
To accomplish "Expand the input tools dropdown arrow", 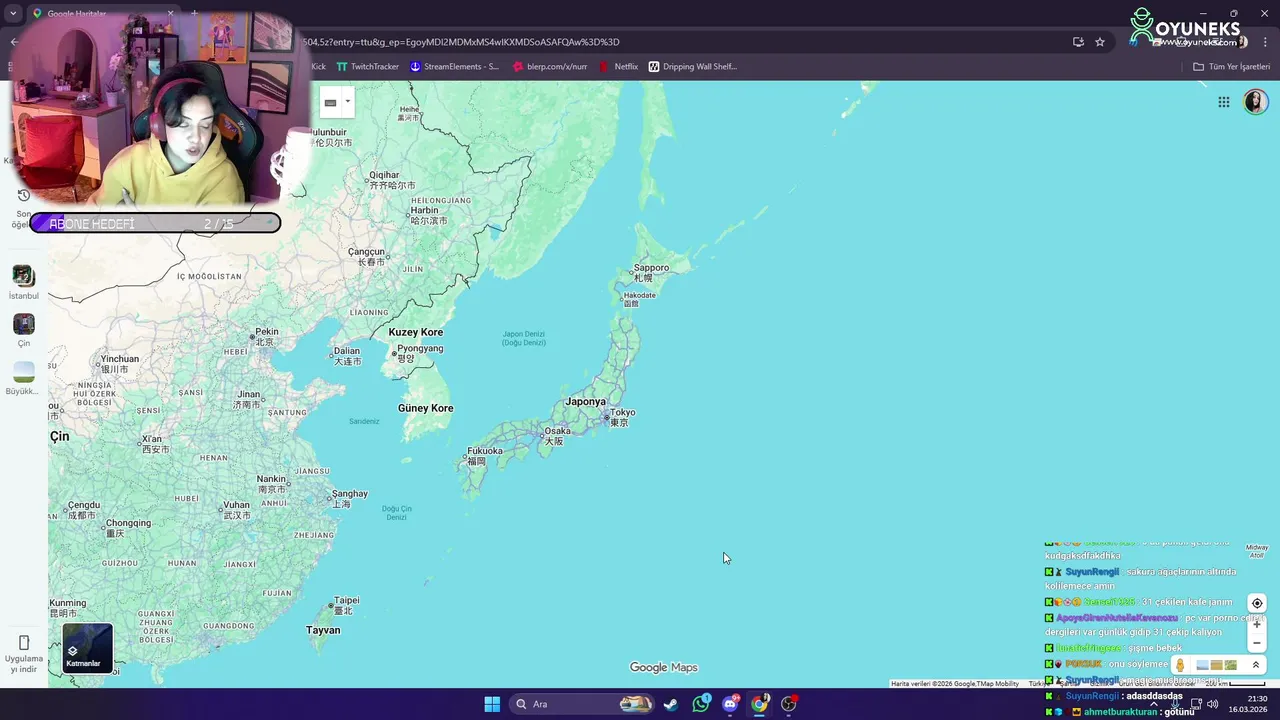I will pos(348,101).
